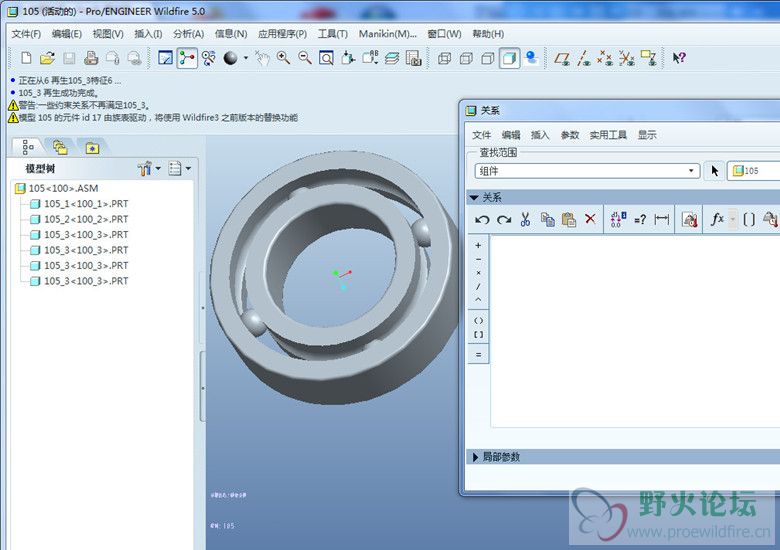Switch to shaded display style

pos(509,59)
